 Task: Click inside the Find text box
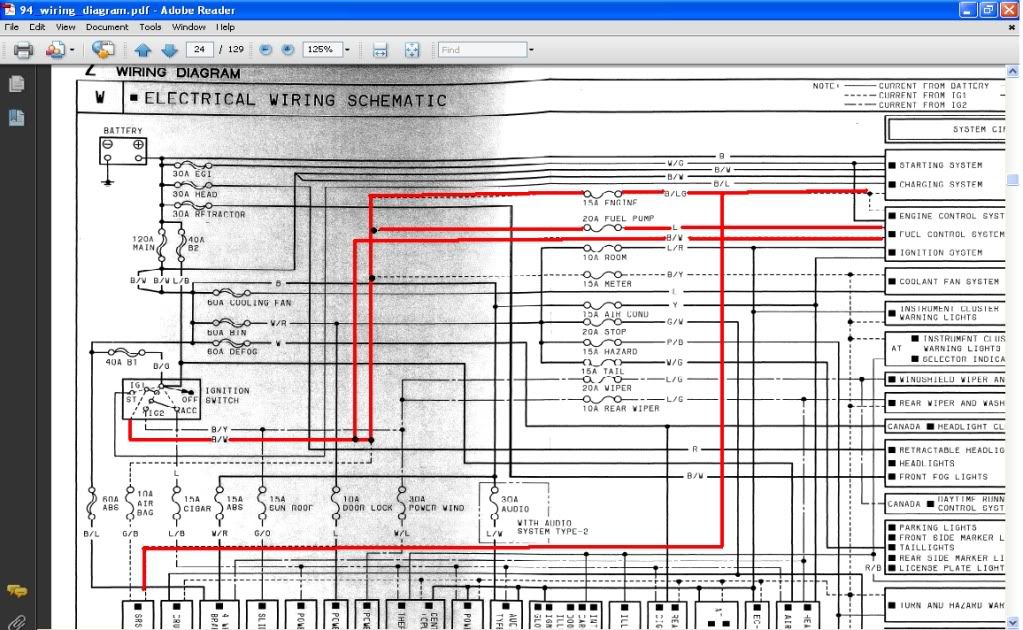coord(482,50)
